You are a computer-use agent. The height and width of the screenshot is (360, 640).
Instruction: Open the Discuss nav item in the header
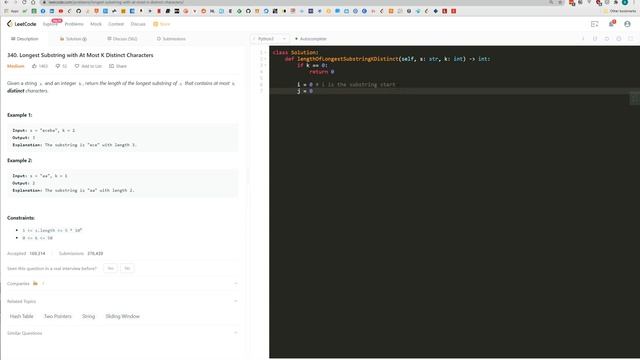click(x=138, y=24)
